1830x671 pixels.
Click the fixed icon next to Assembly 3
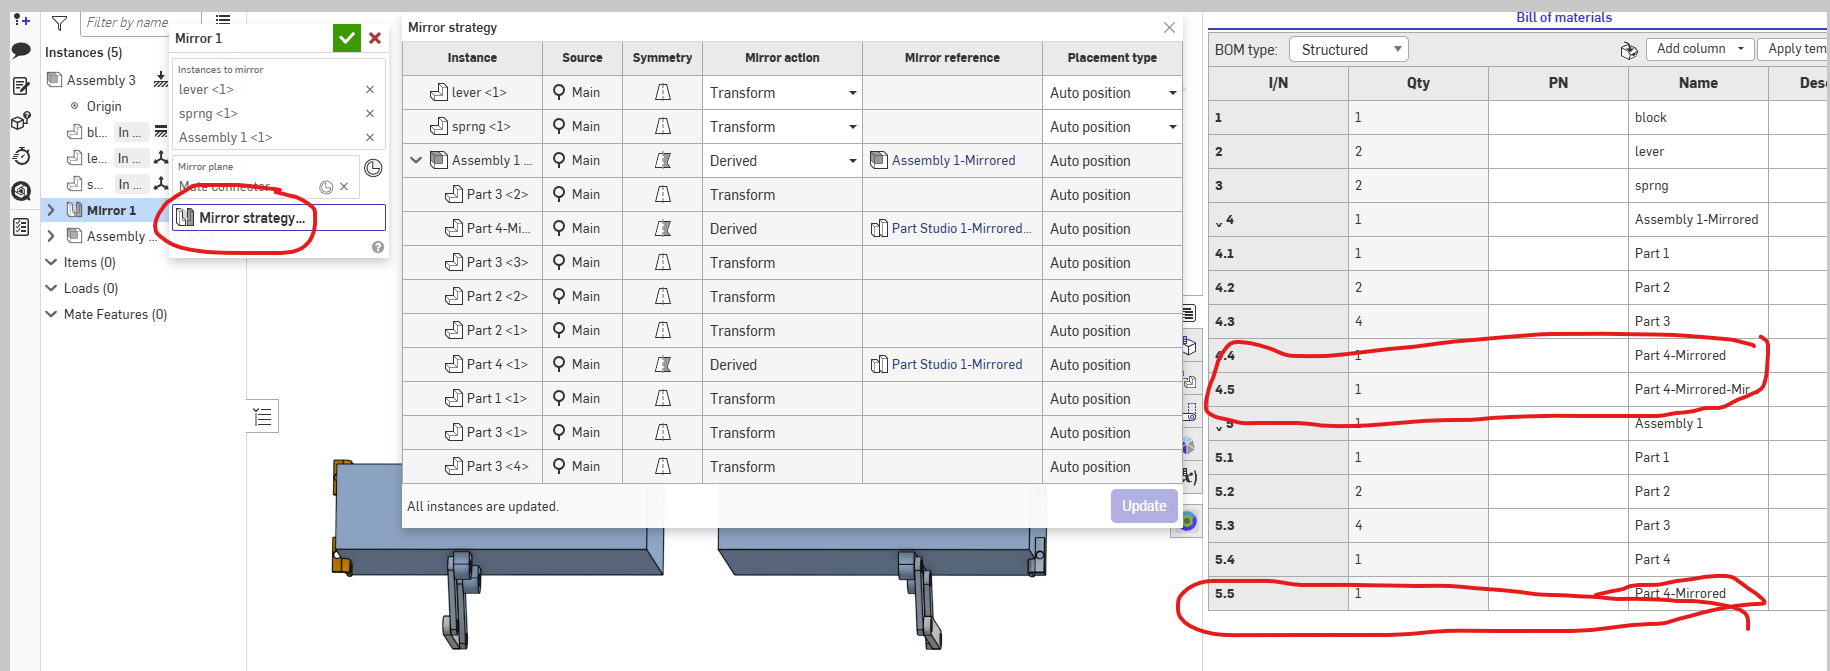coord(161,80)
